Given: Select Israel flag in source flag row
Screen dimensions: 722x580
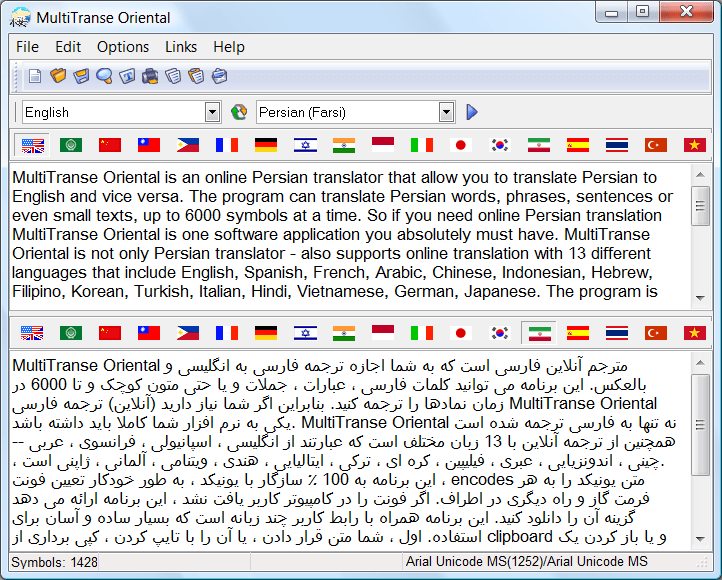Looking at the screenshot, I should [305, 145].
